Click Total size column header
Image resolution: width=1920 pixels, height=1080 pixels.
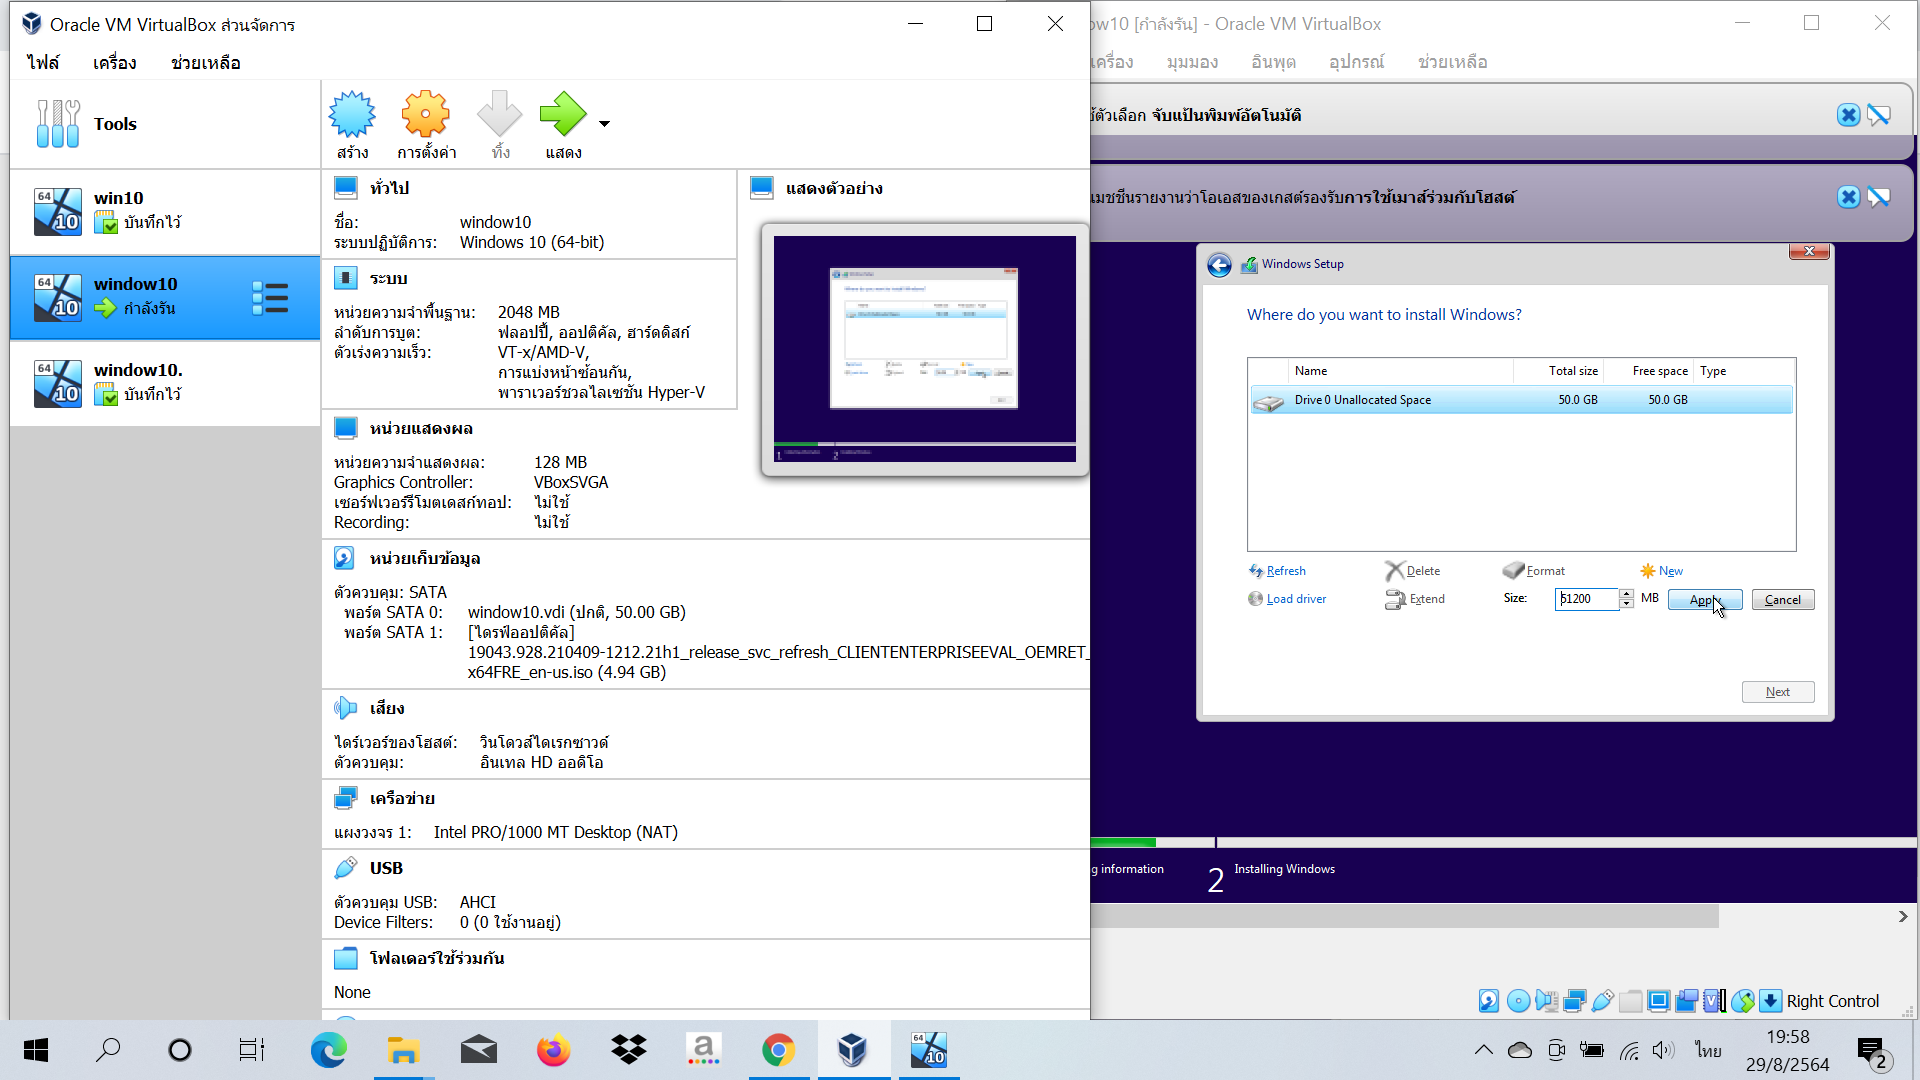[x=1559, y=371]
